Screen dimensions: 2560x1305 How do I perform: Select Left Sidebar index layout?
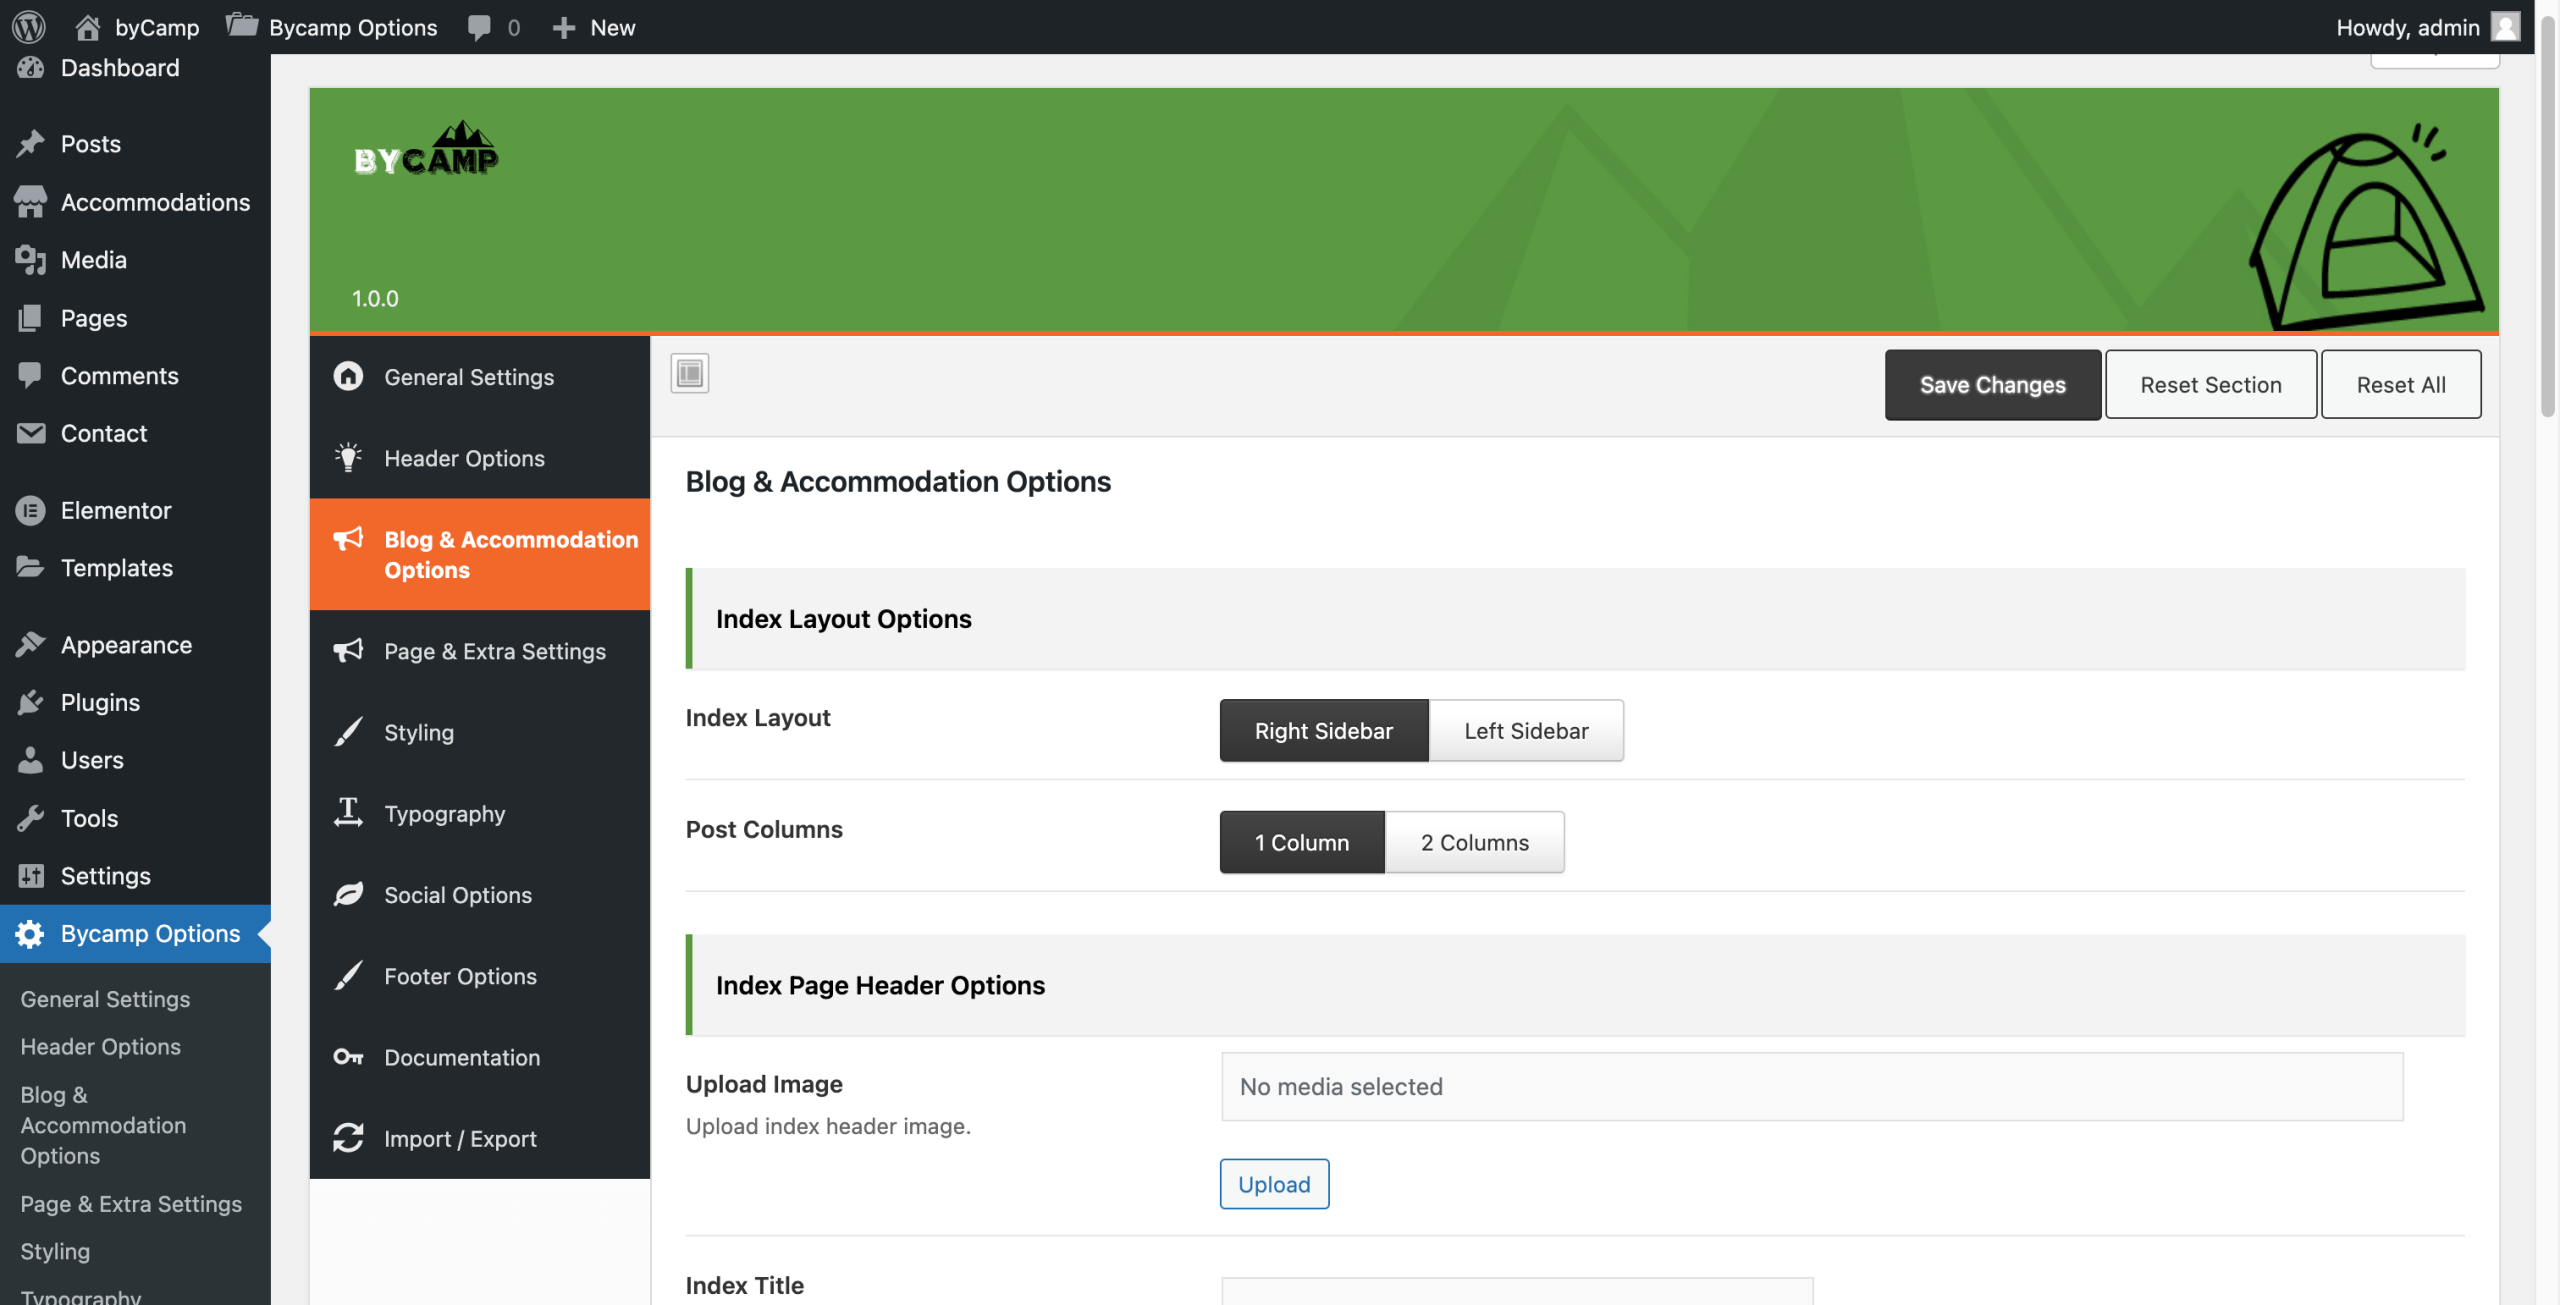click(1526, 730)
